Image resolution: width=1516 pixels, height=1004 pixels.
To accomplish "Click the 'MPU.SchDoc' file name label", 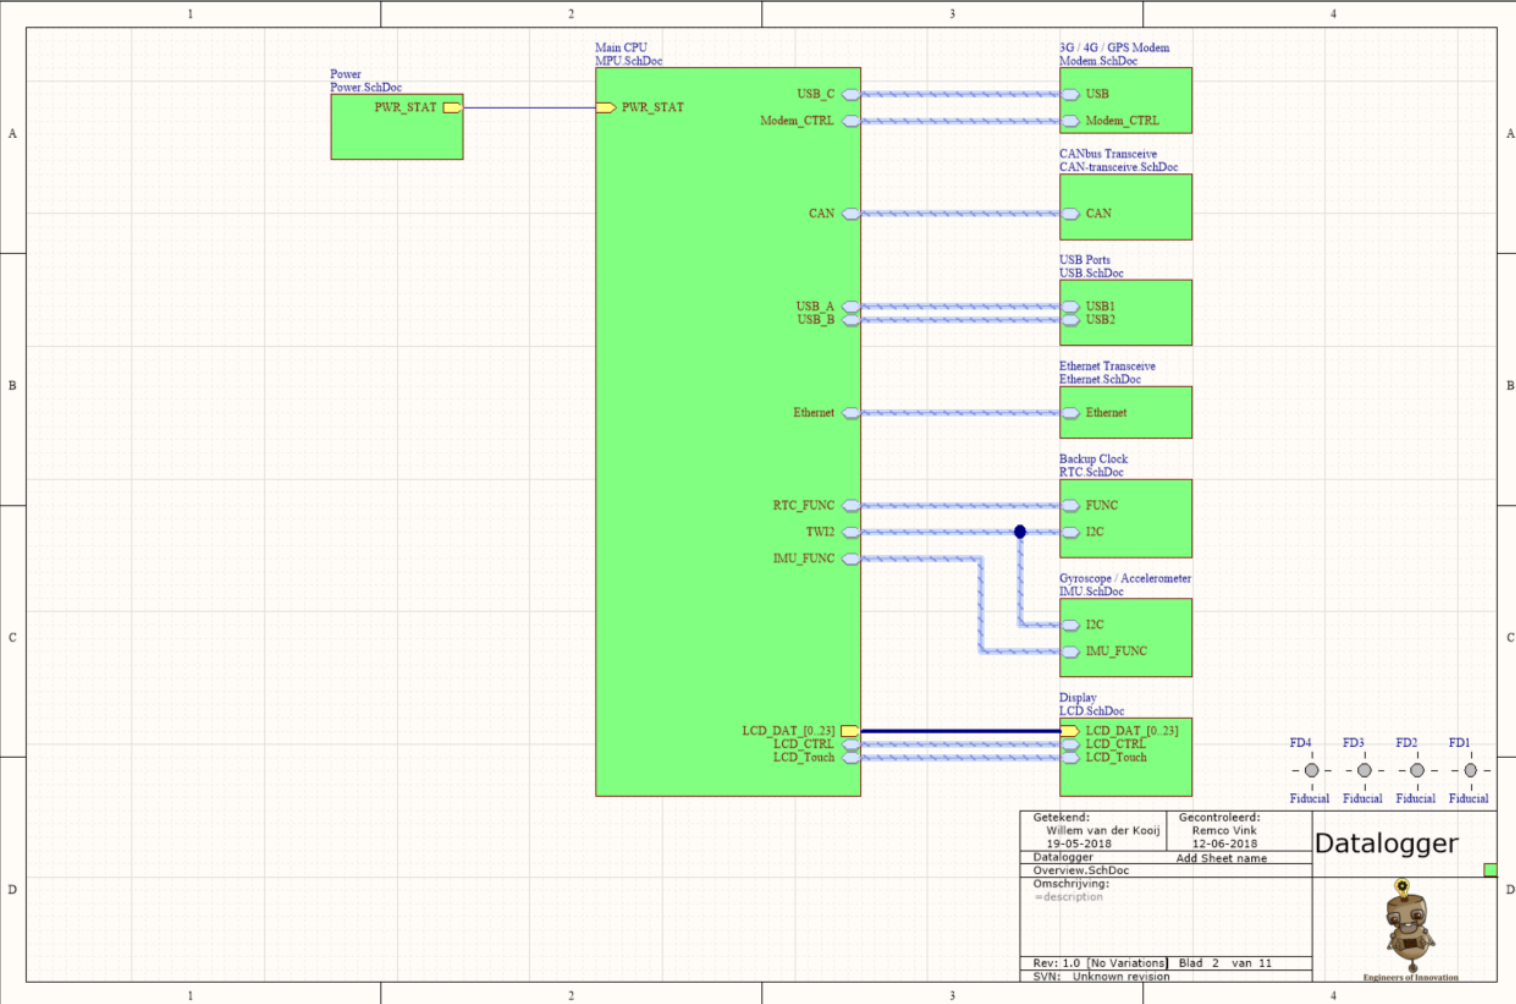I will coord(629,61).
